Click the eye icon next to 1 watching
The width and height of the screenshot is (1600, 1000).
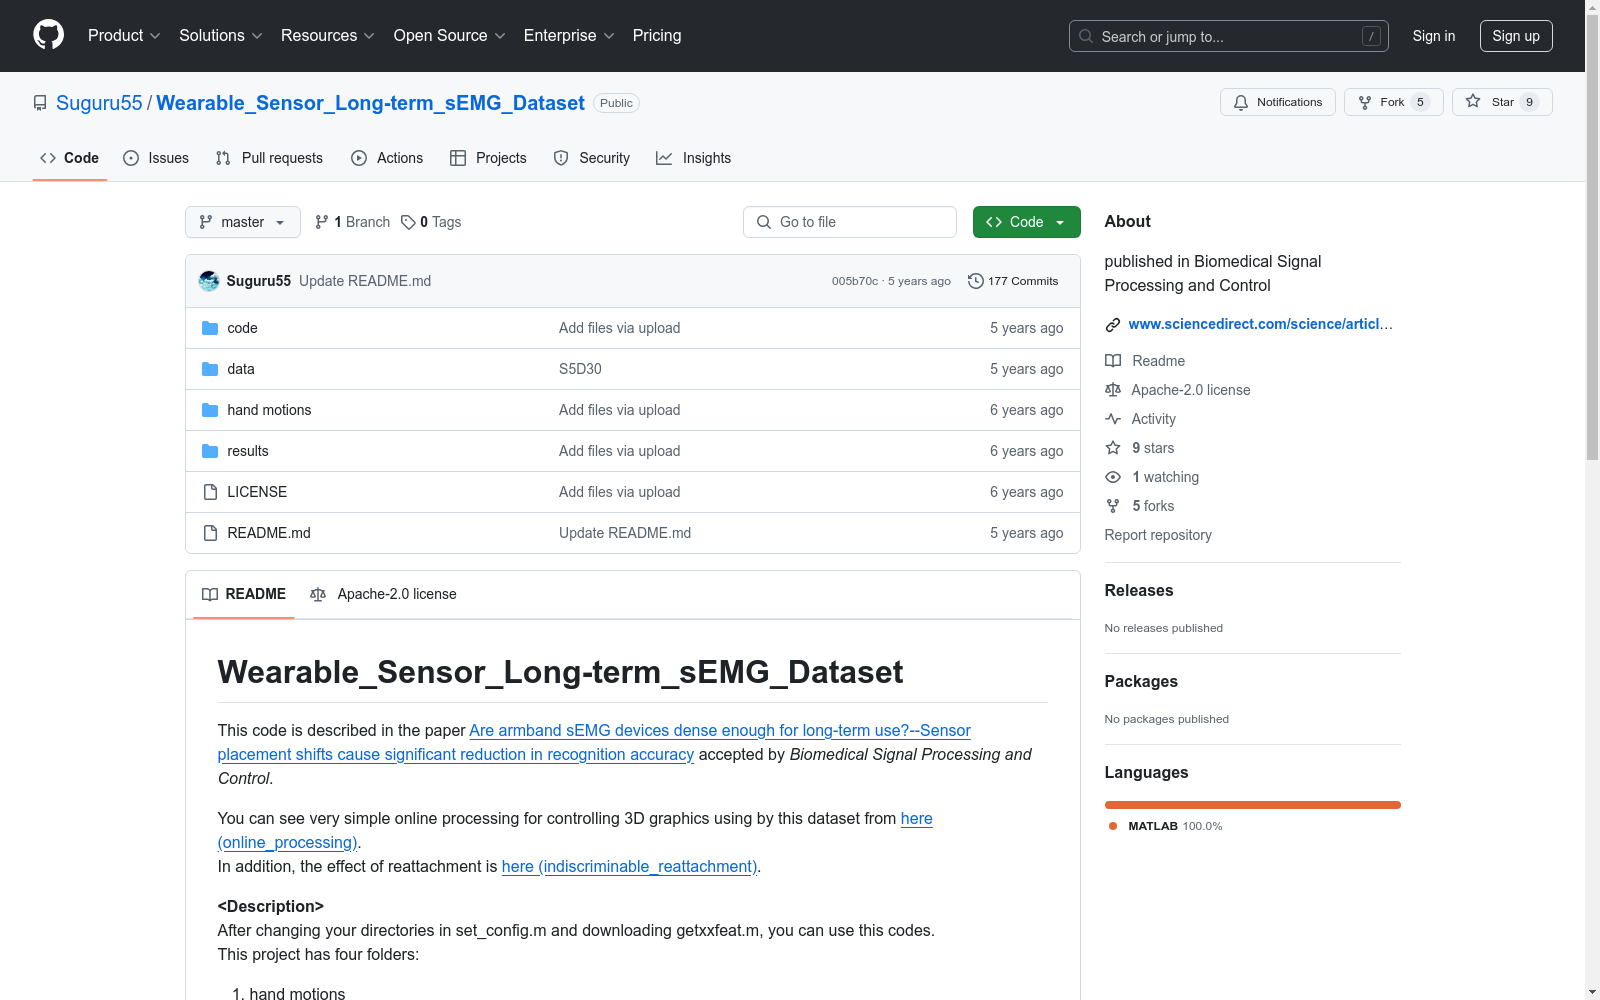pos(1113,477)
